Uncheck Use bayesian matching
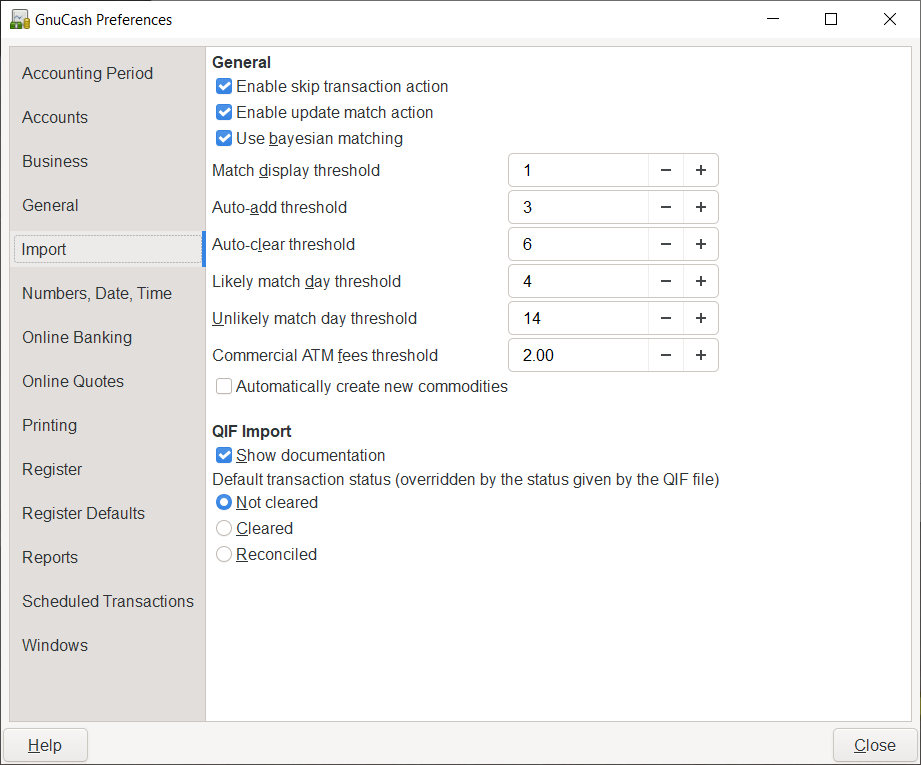Image resolution: width=921 pixels, height=765 pixels. 224,139
